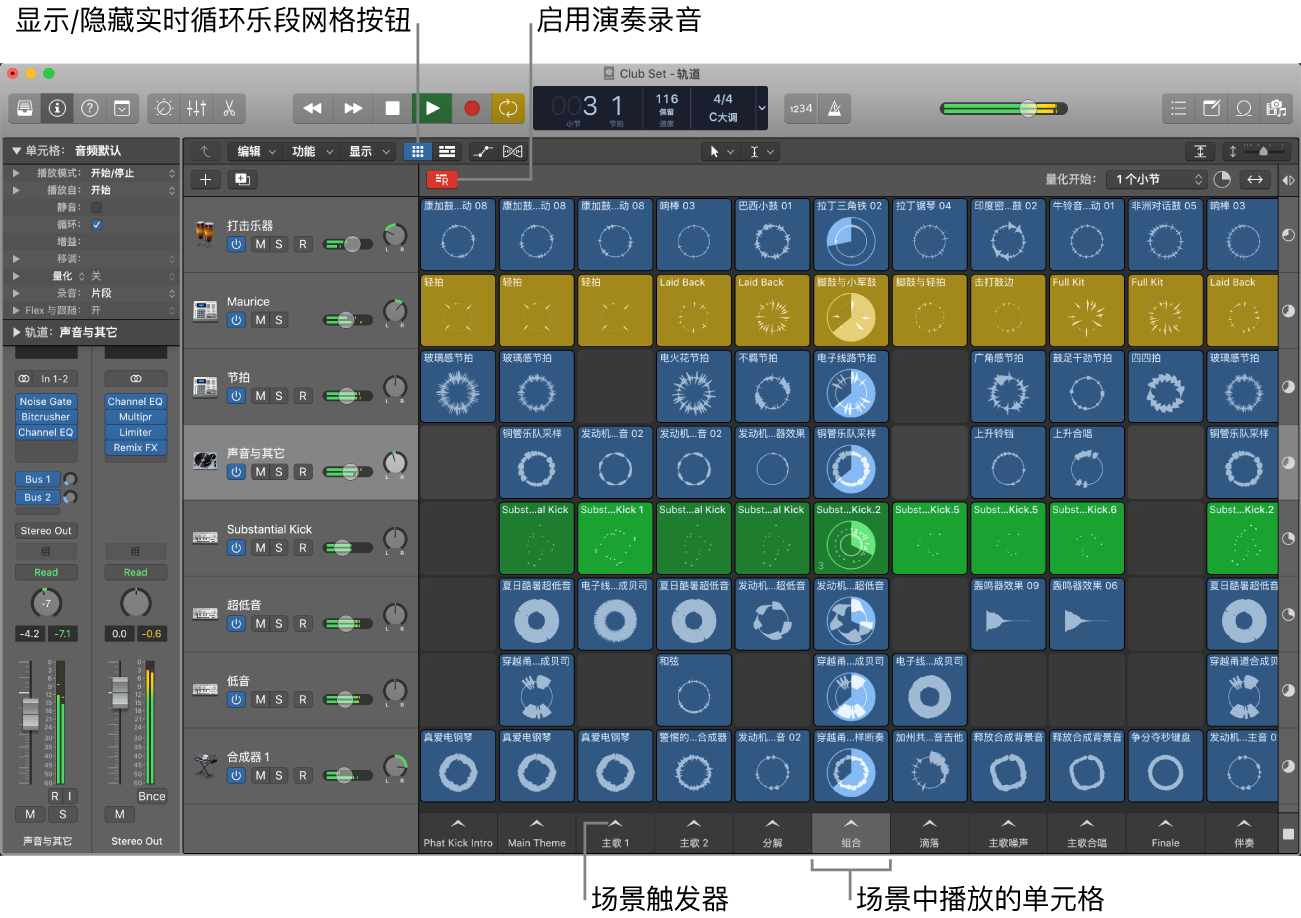
Task: Open the List Editors button
Action: click(1179, 108)
